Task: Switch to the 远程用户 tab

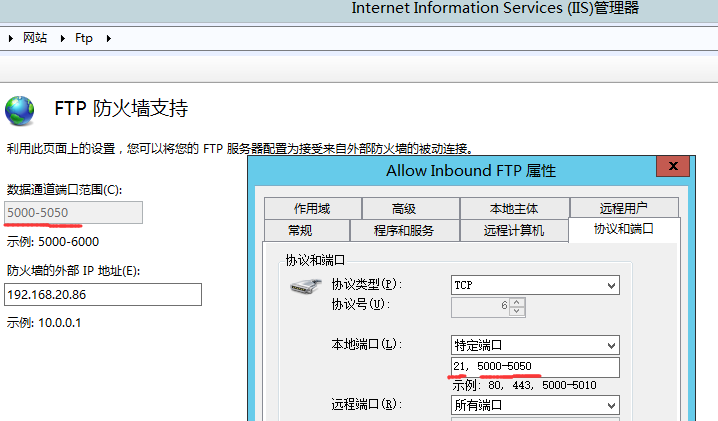Action: click(x=624, y=208)
